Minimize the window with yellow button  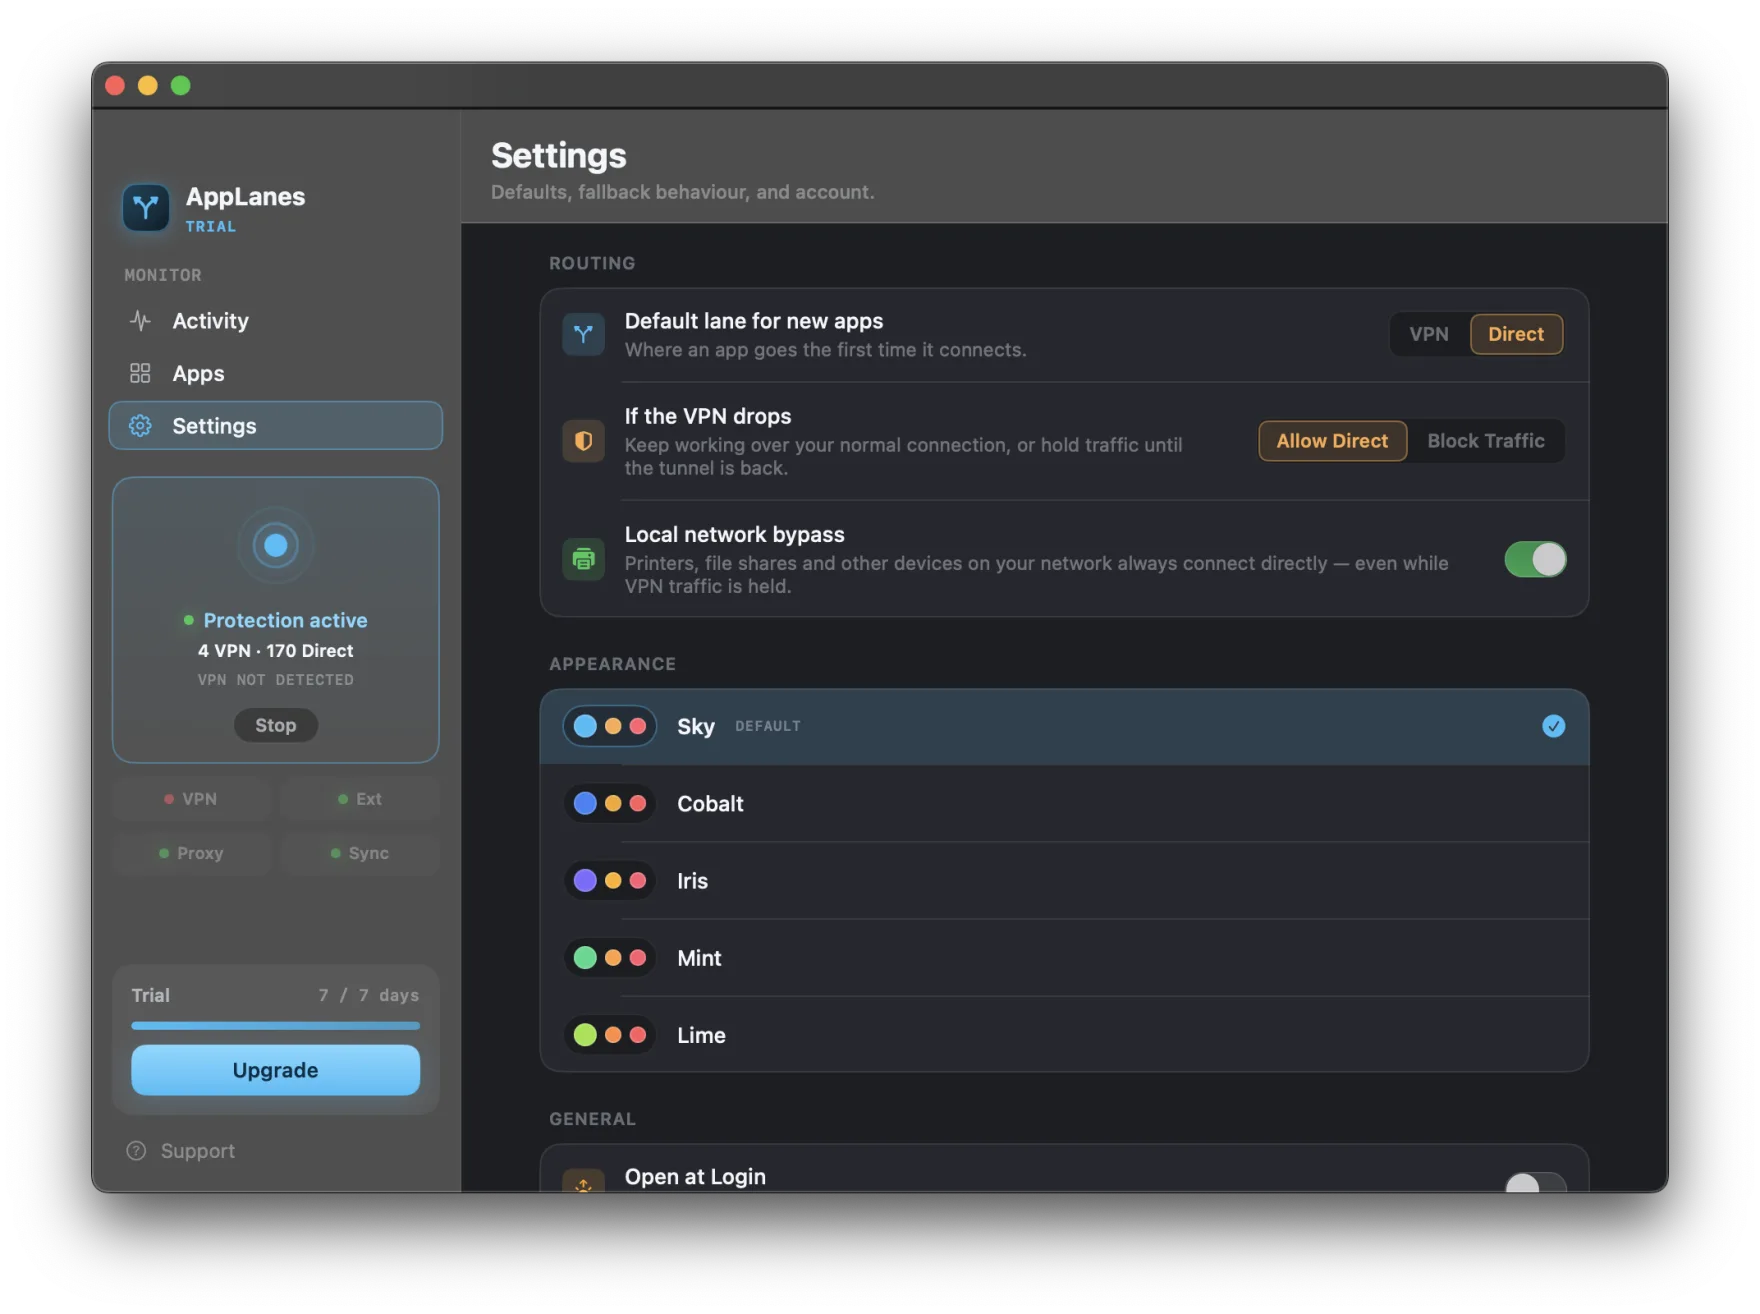pos(148,85)
